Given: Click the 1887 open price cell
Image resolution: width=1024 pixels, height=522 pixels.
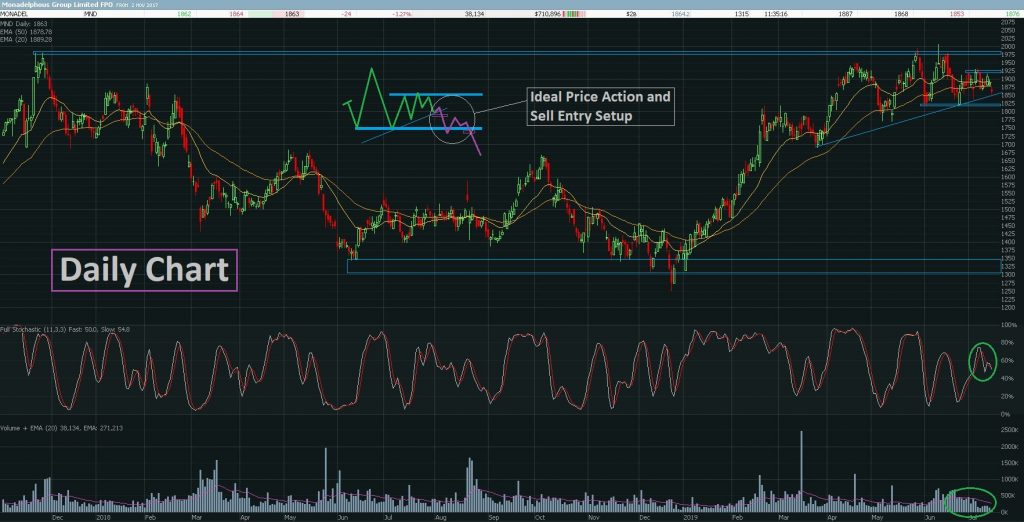Looking at the screenshot, I should coord(846,14).
